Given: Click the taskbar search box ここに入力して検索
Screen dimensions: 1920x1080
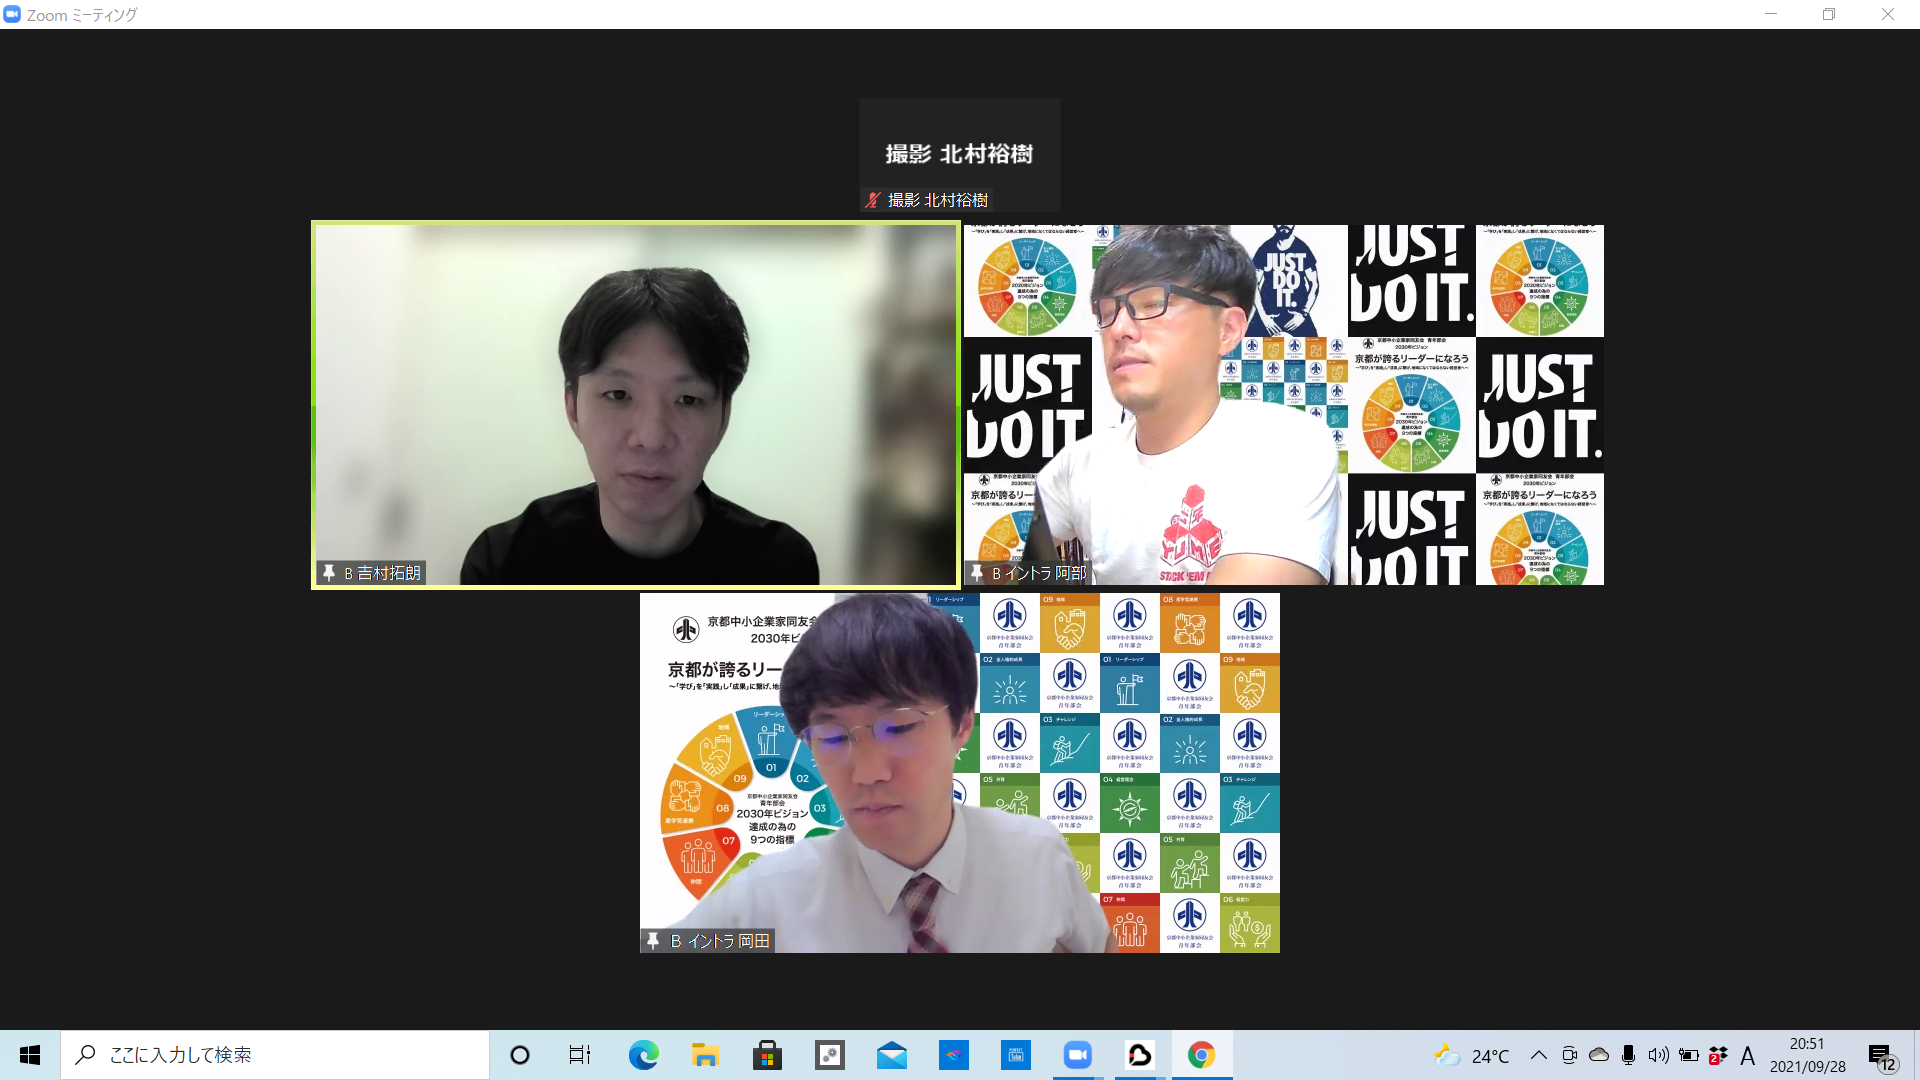Looking at the screenshot, I should coord(275,1055).
